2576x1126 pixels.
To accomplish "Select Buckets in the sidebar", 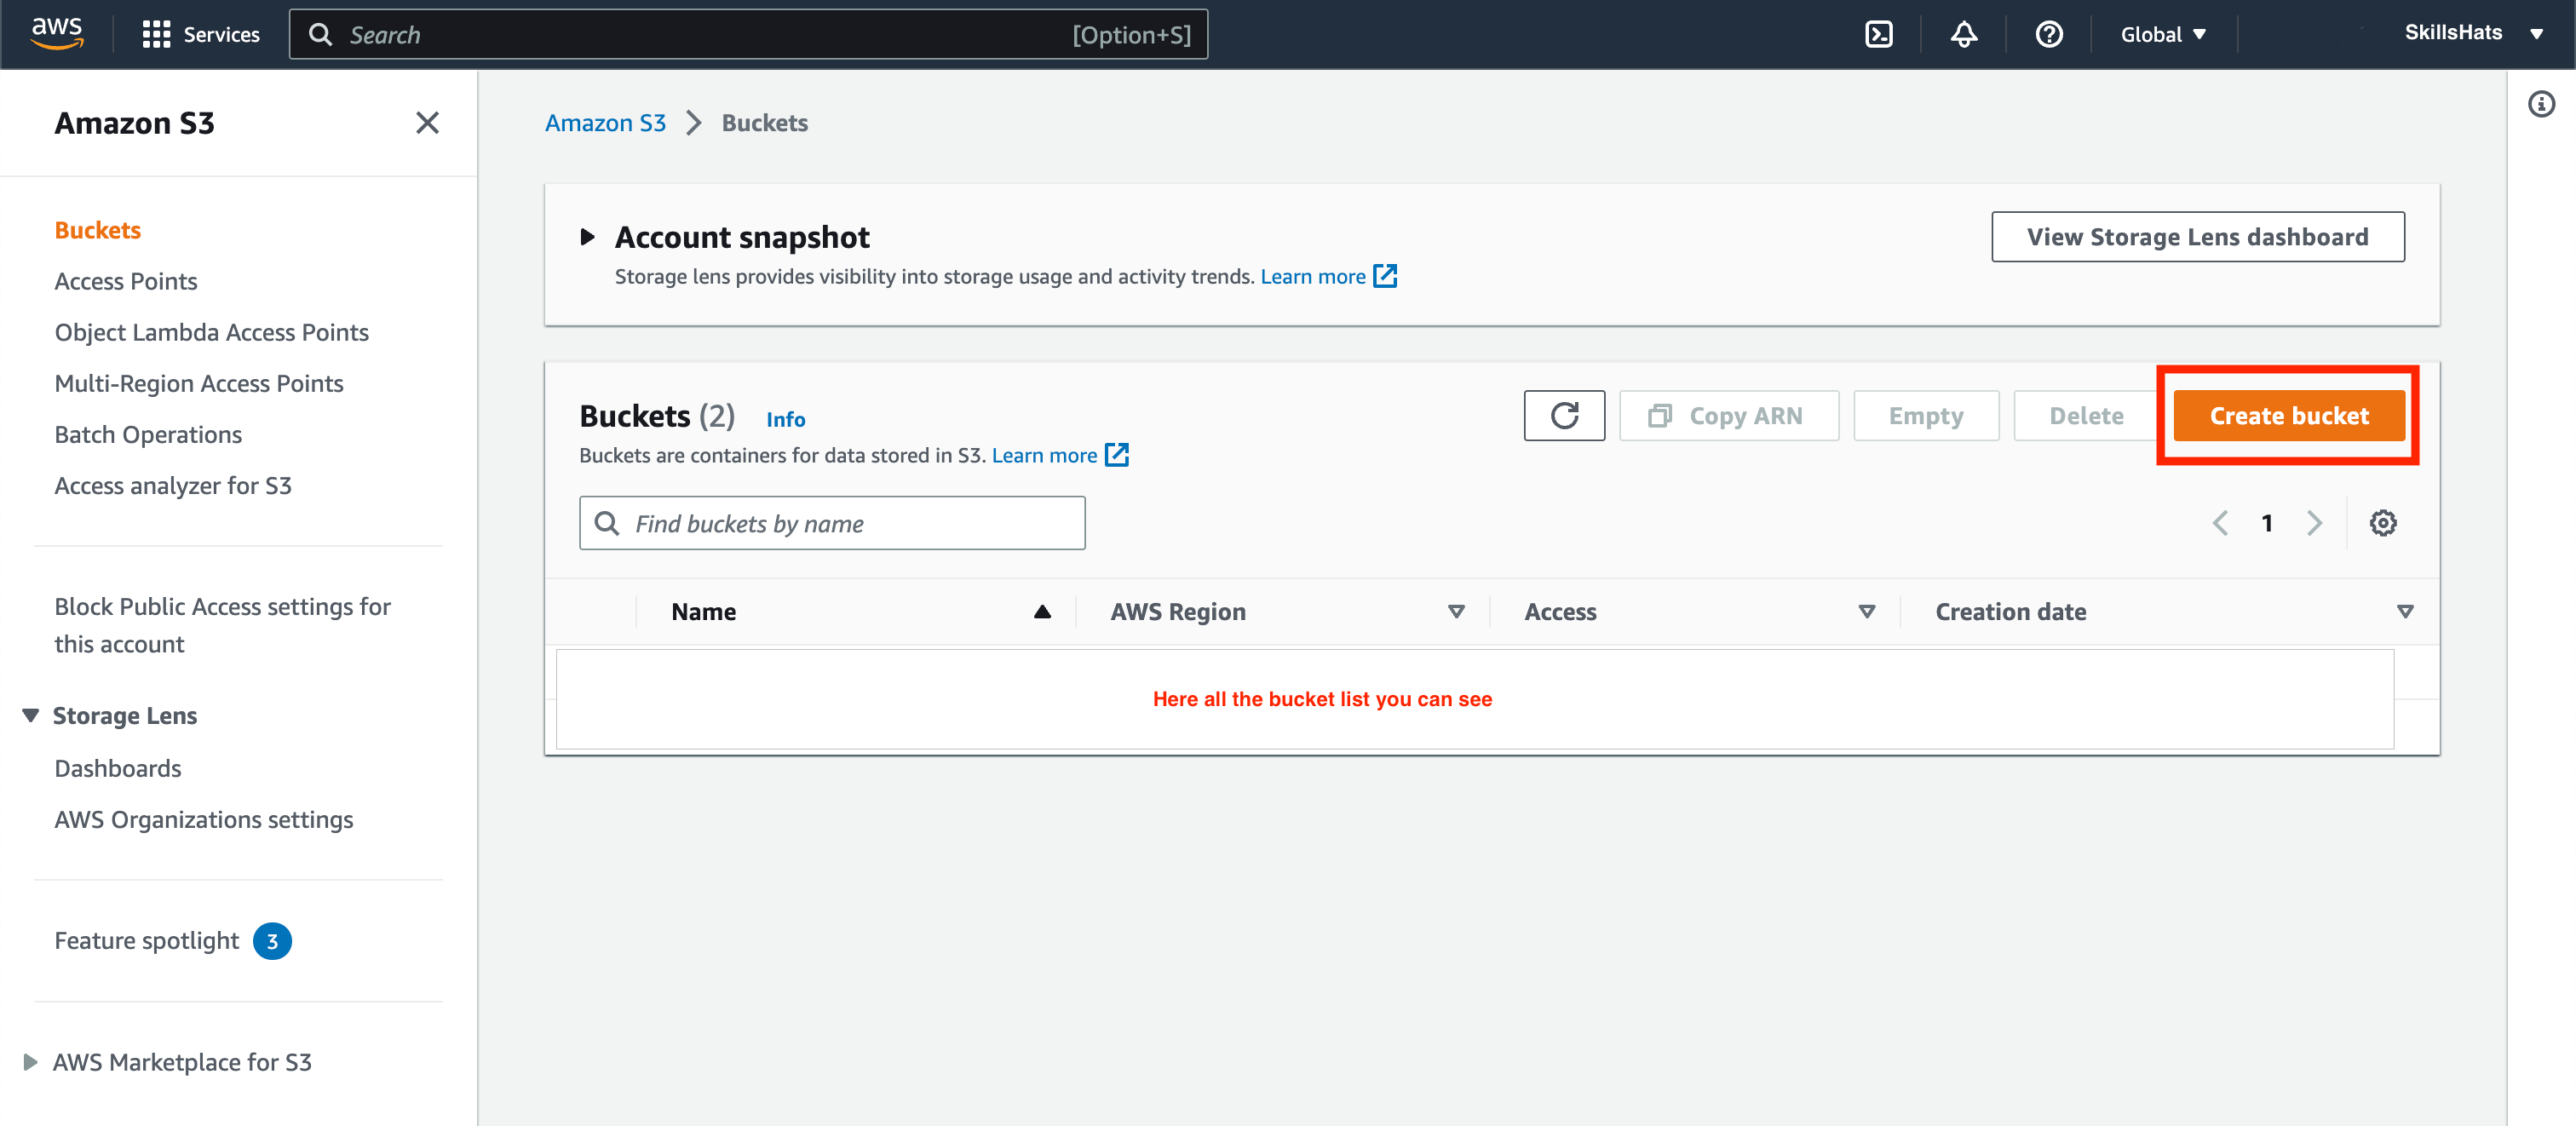I will 97,230.
